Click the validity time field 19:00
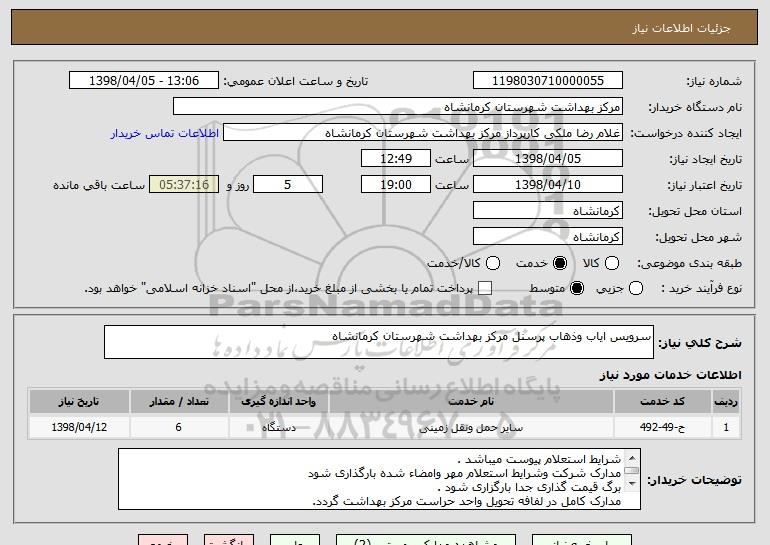 coord(396,185)
